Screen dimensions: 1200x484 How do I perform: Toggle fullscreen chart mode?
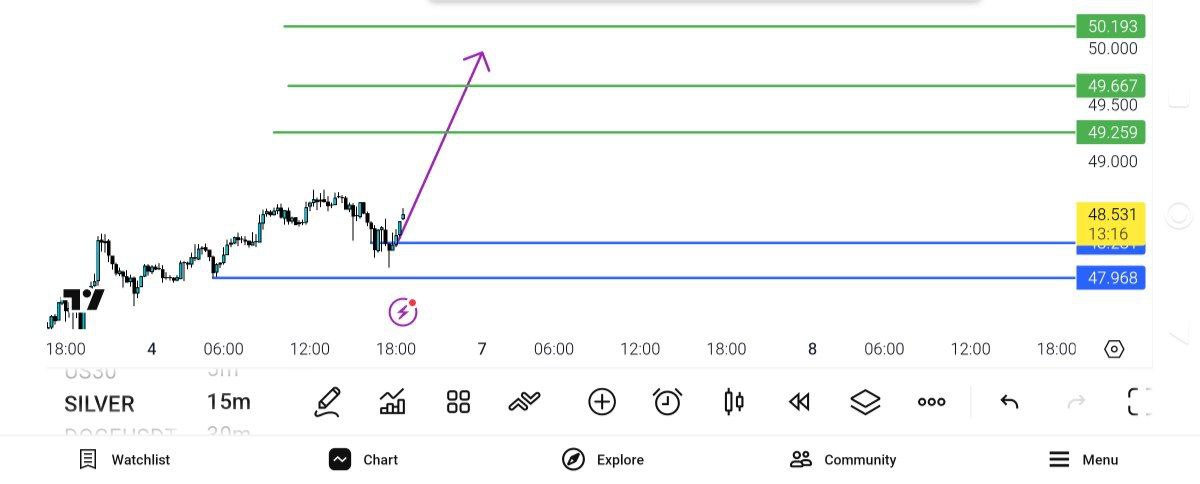pos(1138,402)
